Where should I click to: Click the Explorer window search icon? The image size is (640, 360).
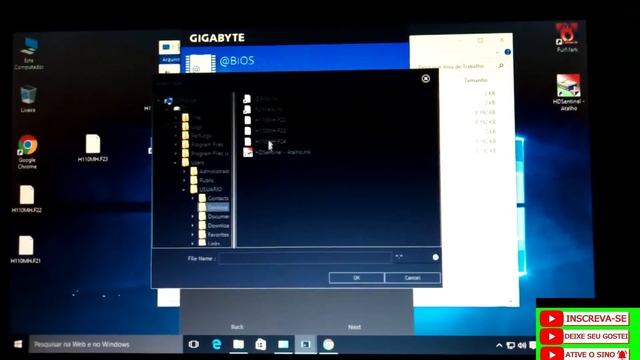501,66
